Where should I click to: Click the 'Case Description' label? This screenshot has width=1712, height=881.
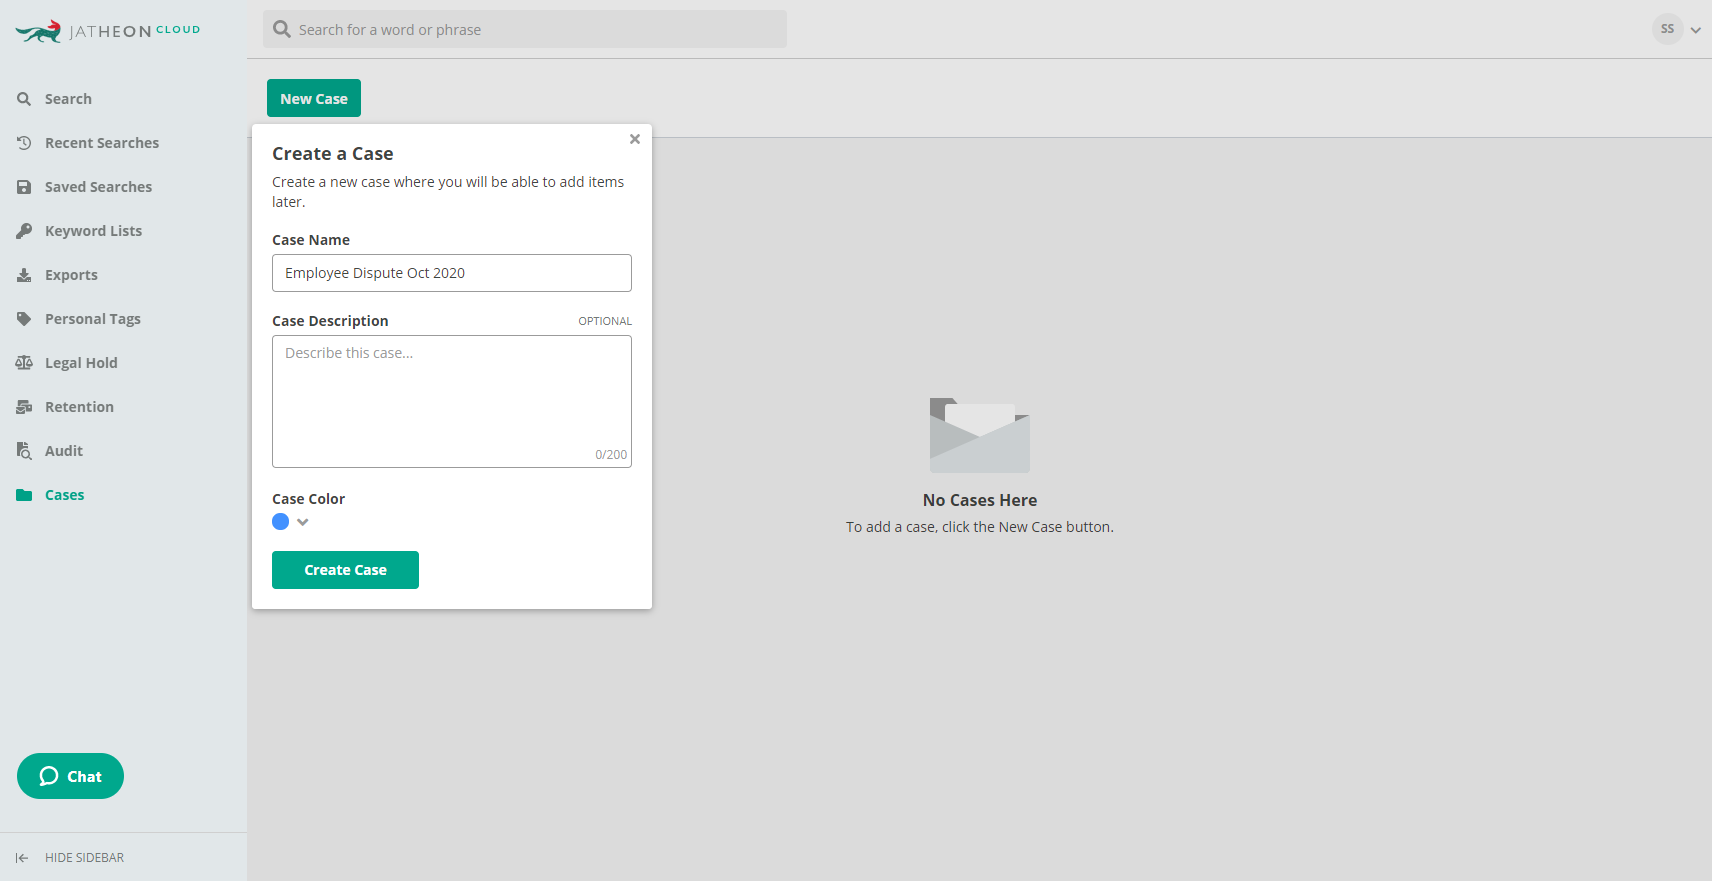(330, 321)
